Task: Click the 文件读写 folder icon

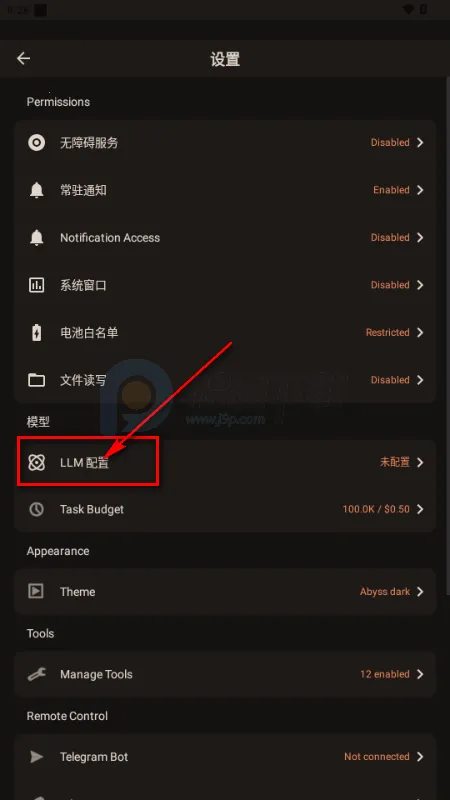Action: [36, 380]
